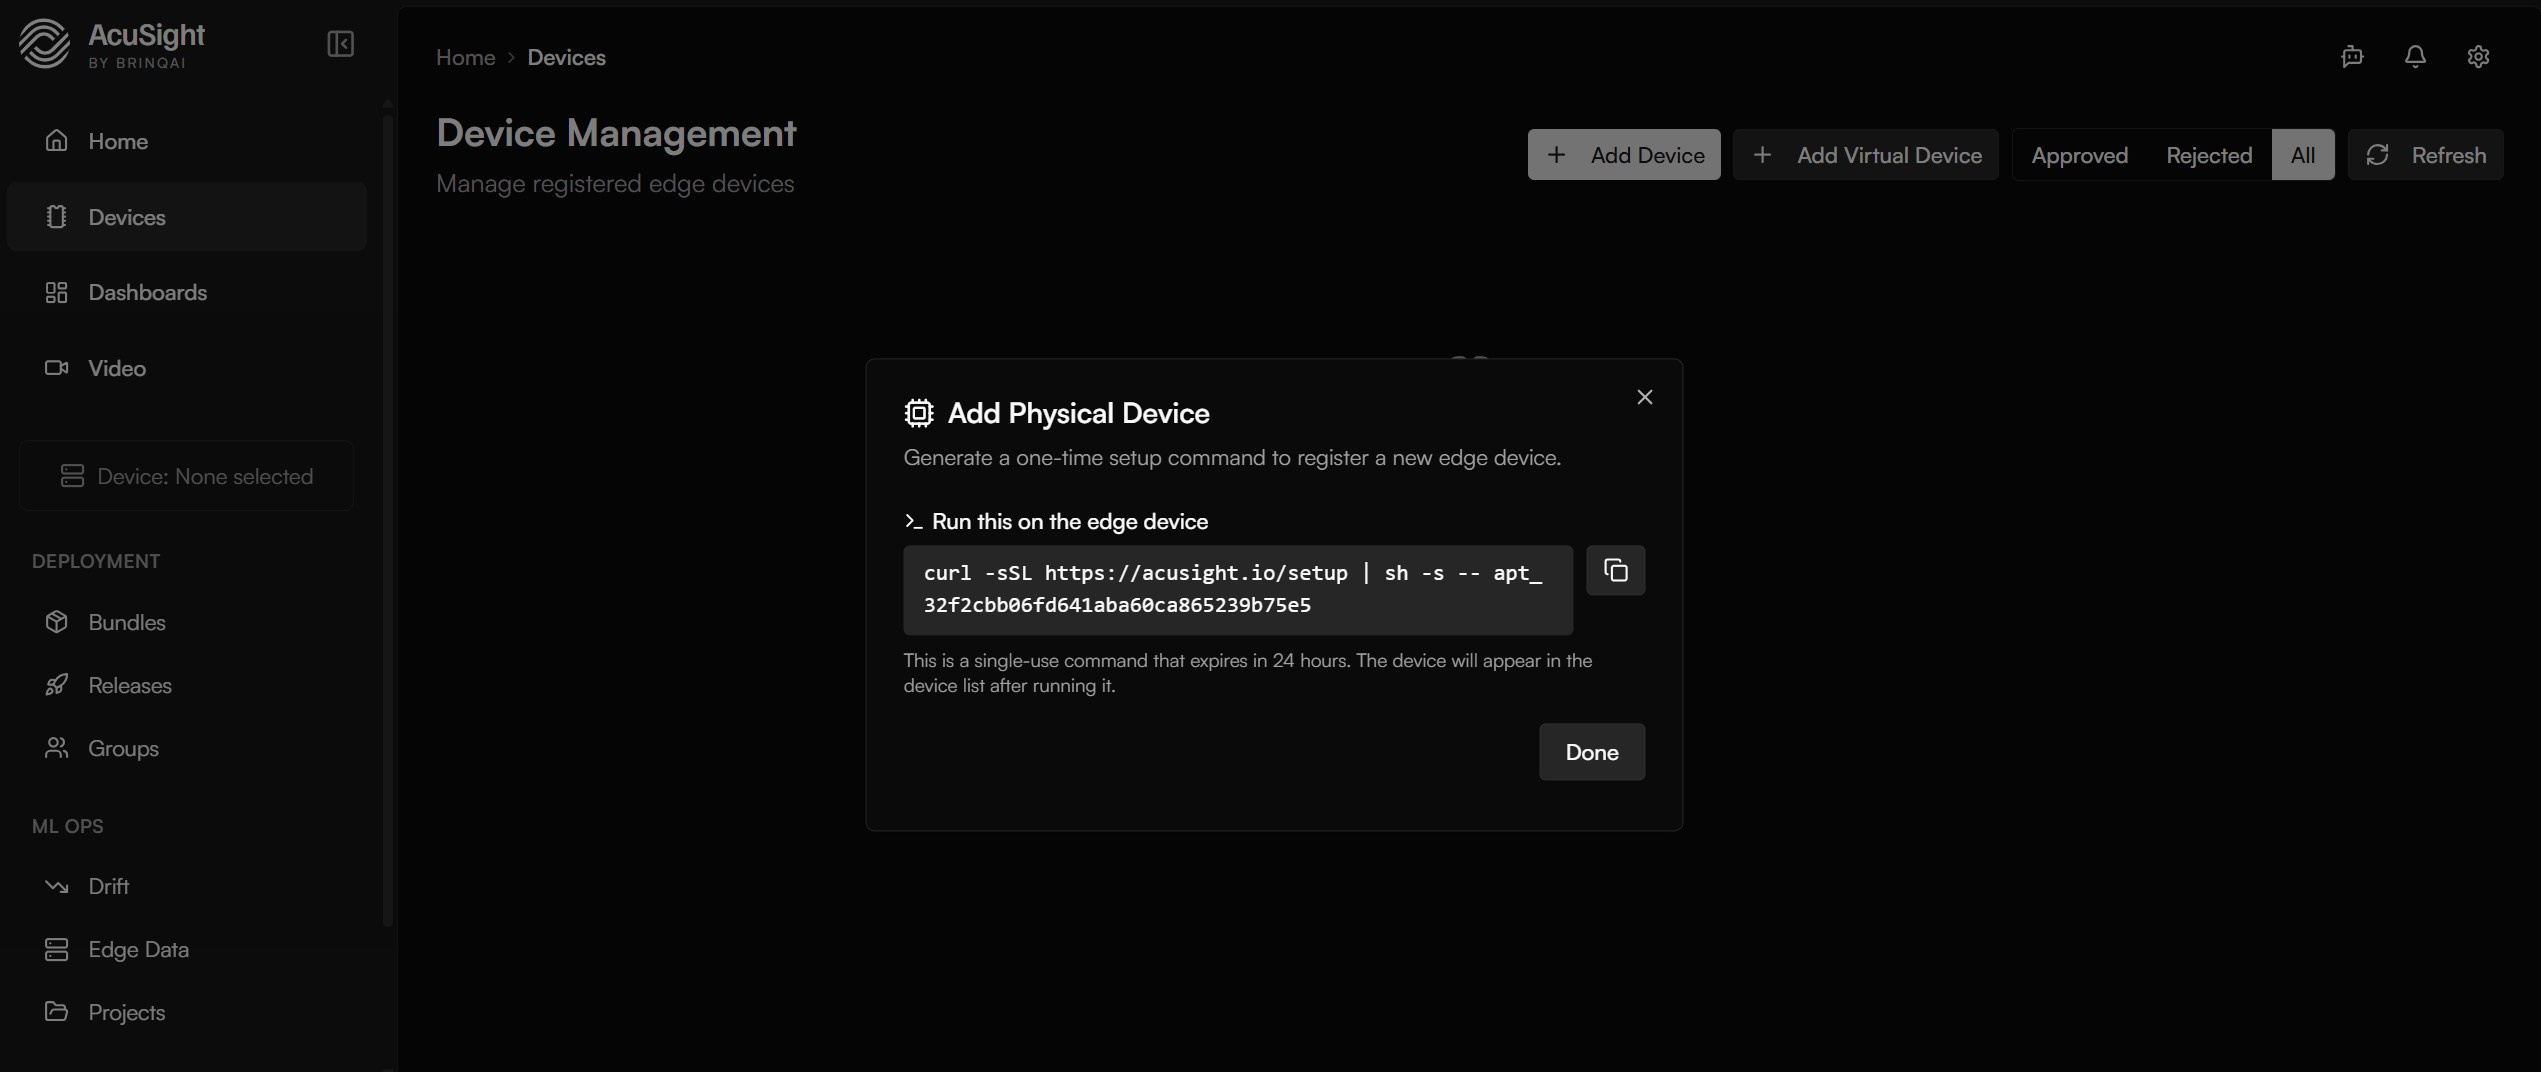Open notifications bell icon
The width and height of the screenshot is (2541, 1072).
tap(2415, 57)
